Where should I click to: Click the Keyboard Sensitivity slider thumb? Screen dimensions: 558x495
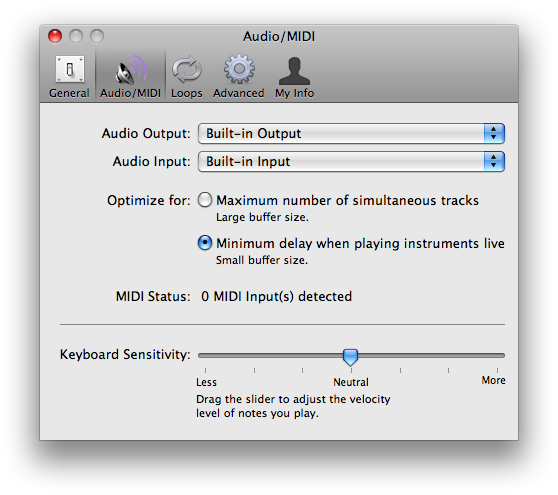point(350,357)
